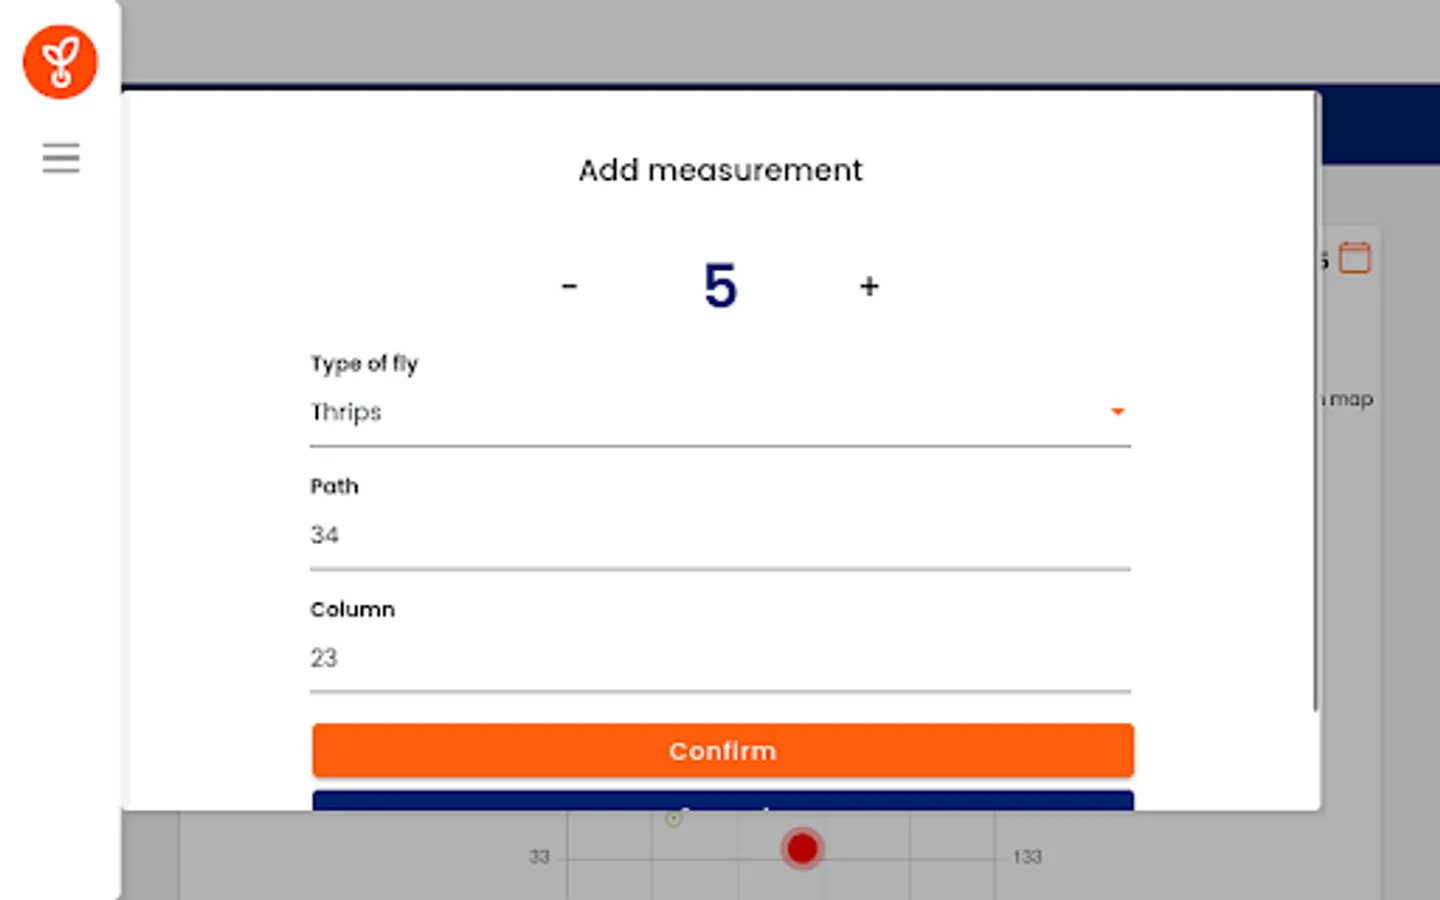The width and height of the screenshot is (1440, 900).
Task: Click the measurement count number 5
Action: 720,287
